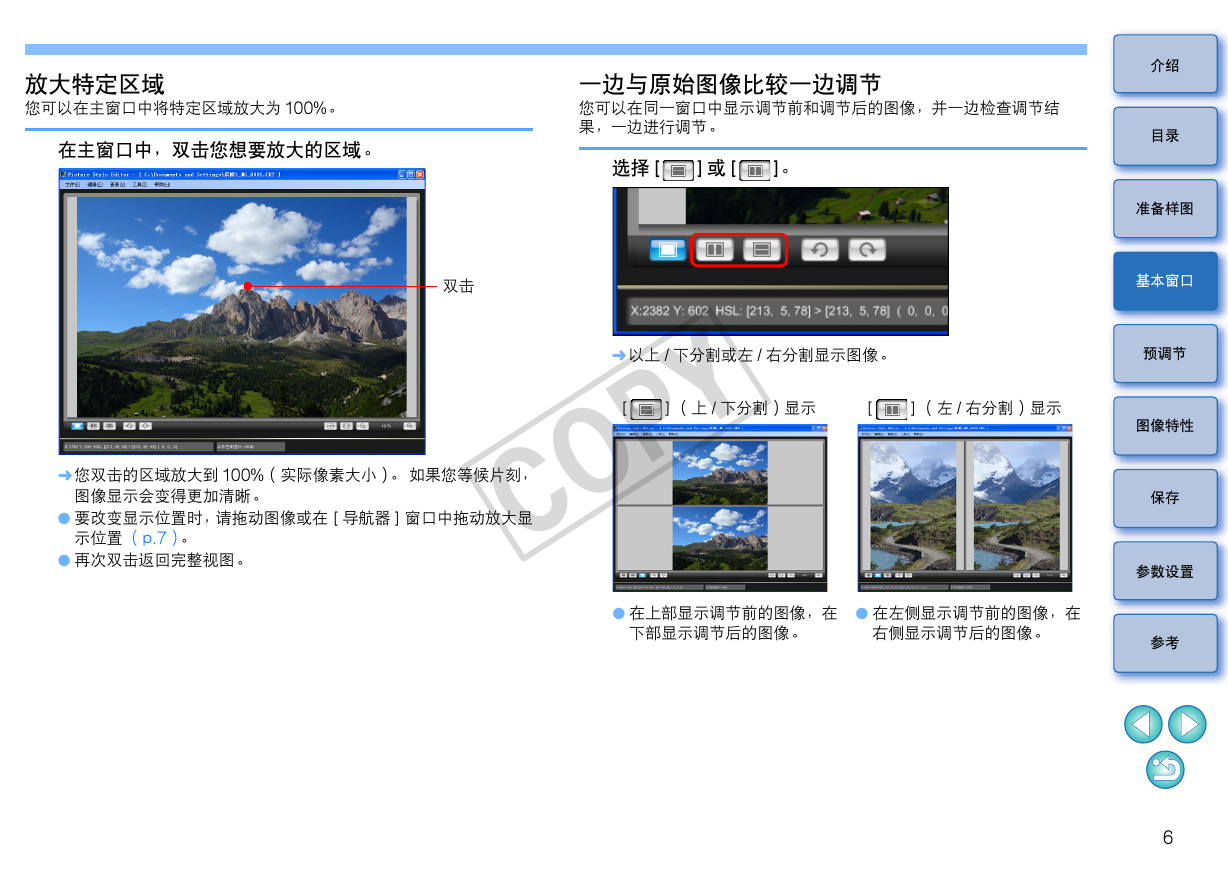Click text 您可以在主窗口中将特定区域放大为 100%

(x=181, y=108)
